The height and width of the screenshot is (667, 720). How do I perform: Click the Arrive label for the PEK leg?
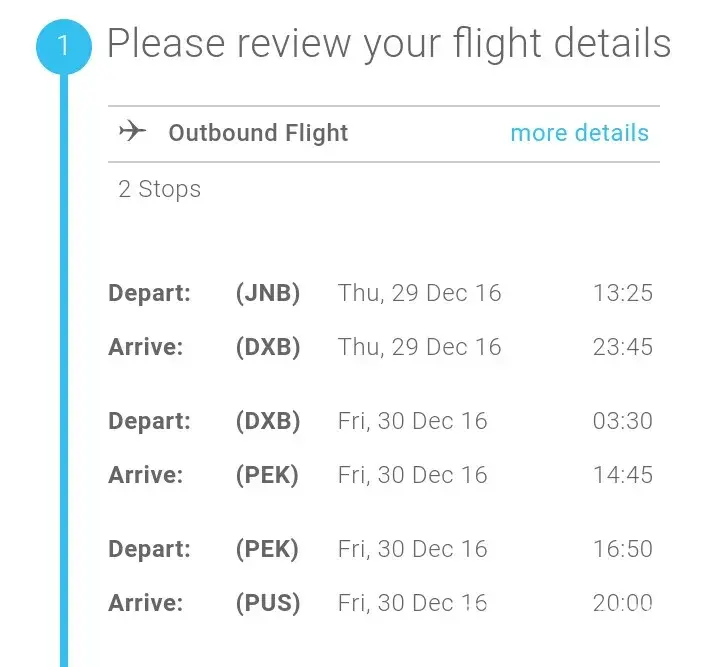146,475
